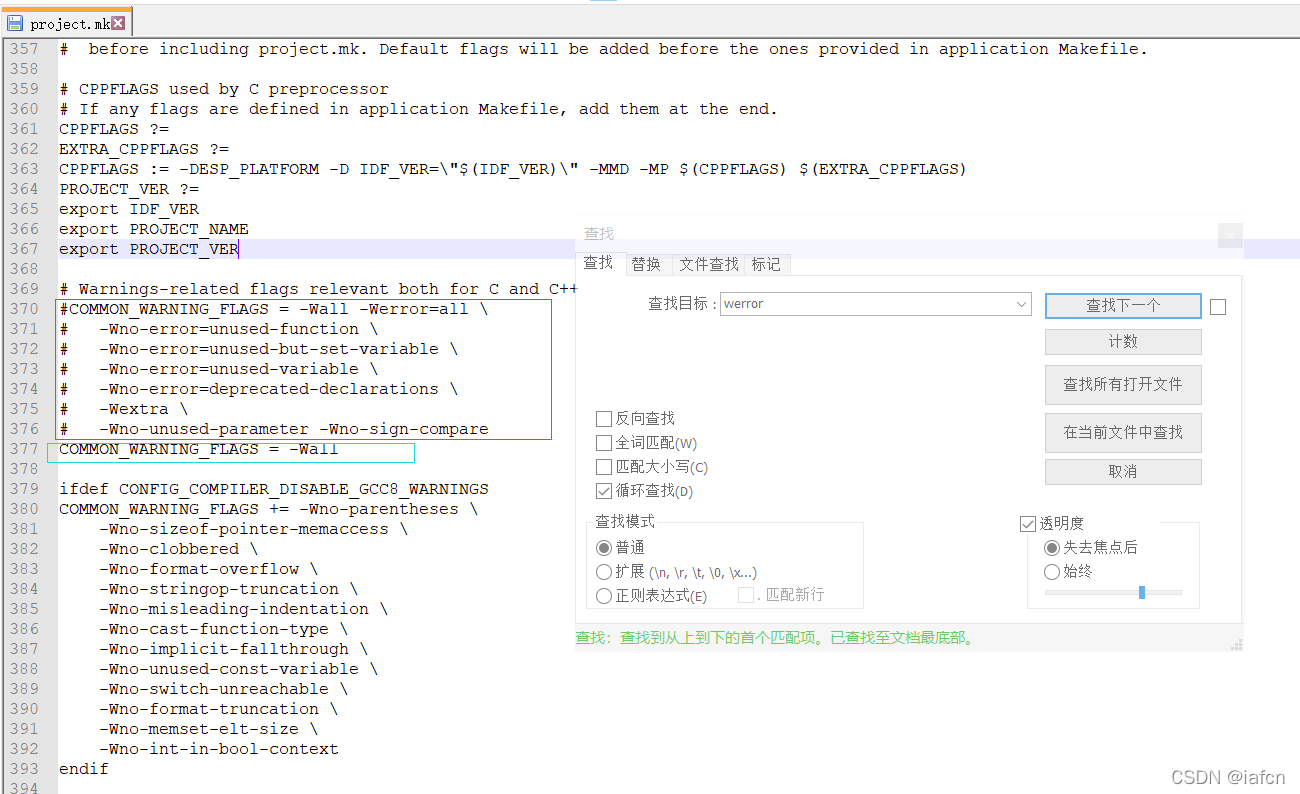The width and height of the screenshot is (1300, 794).
Task: Click '# CPPFLAGS used by C preprocessor' comment
Action: [224, 89]
